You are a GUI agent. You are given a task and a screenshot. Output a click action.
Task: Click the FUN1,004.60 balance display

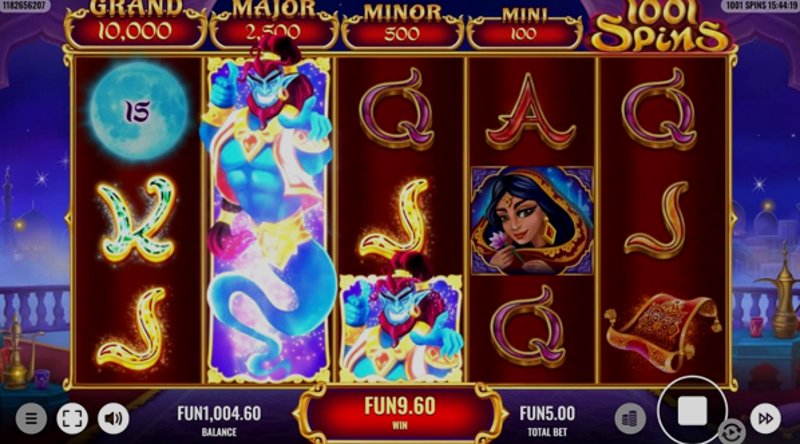coord(219,421)
